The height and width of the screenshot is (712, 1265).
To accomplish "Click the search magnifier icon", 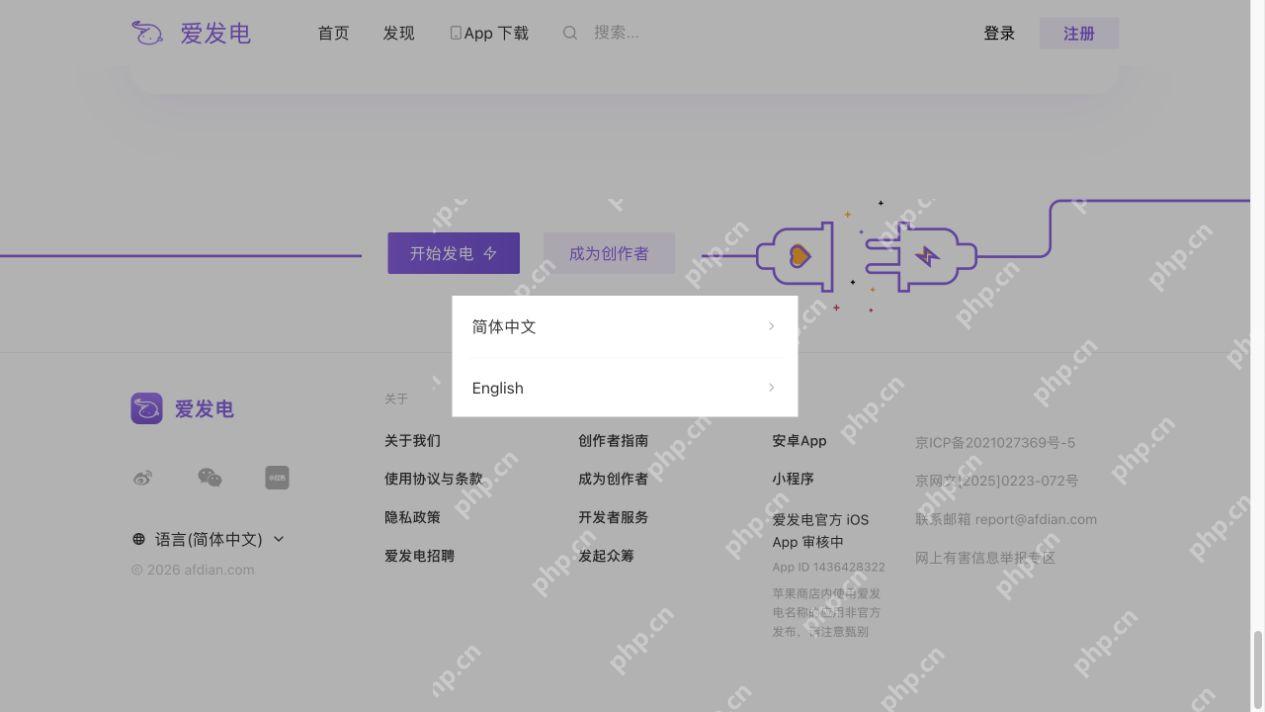I will click(570, 33).
